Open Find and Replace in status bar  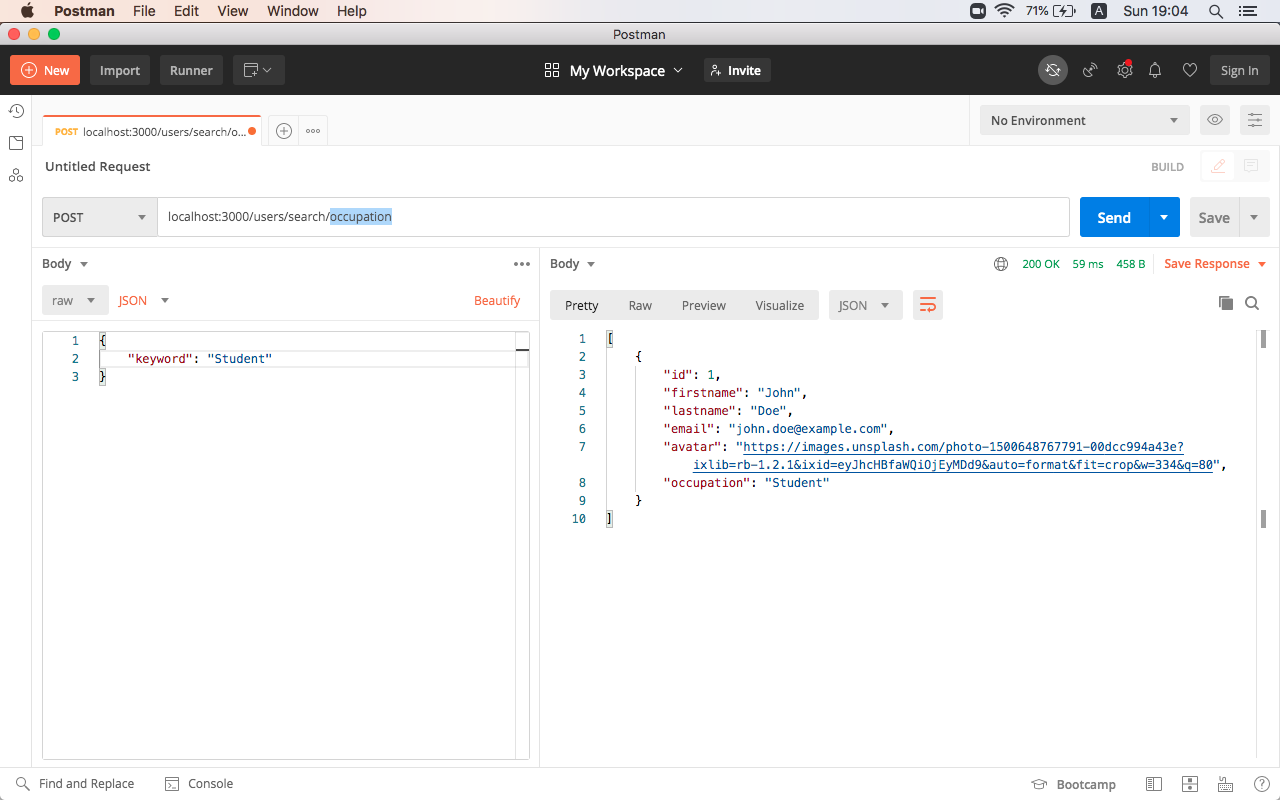[75, 784]
